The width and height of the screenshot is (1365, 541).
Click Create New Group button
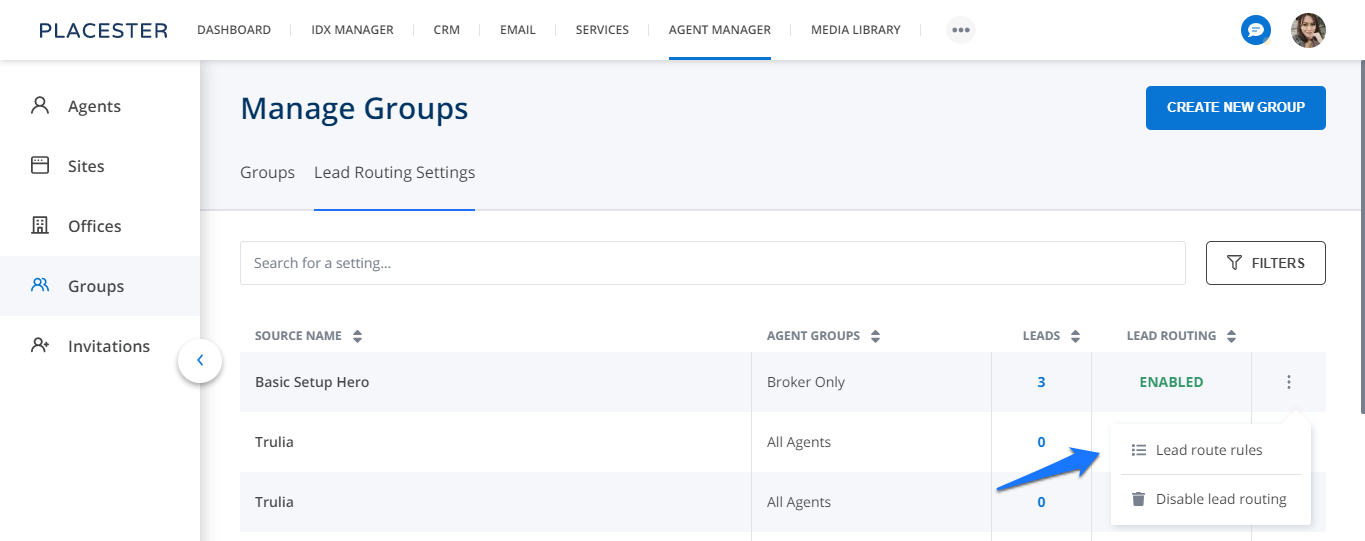[x=1235, y=108]
